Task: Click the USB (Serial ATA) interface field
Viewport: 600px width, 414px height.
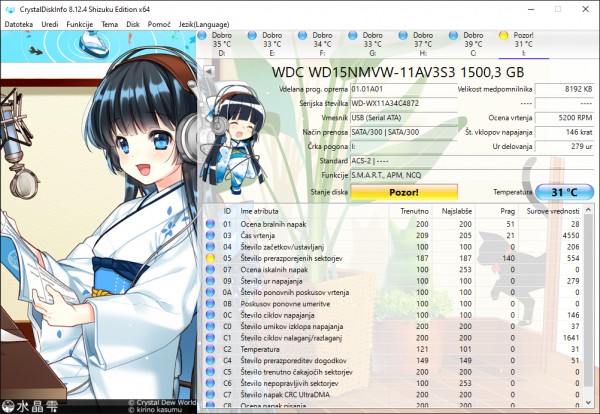Action: 404,118
